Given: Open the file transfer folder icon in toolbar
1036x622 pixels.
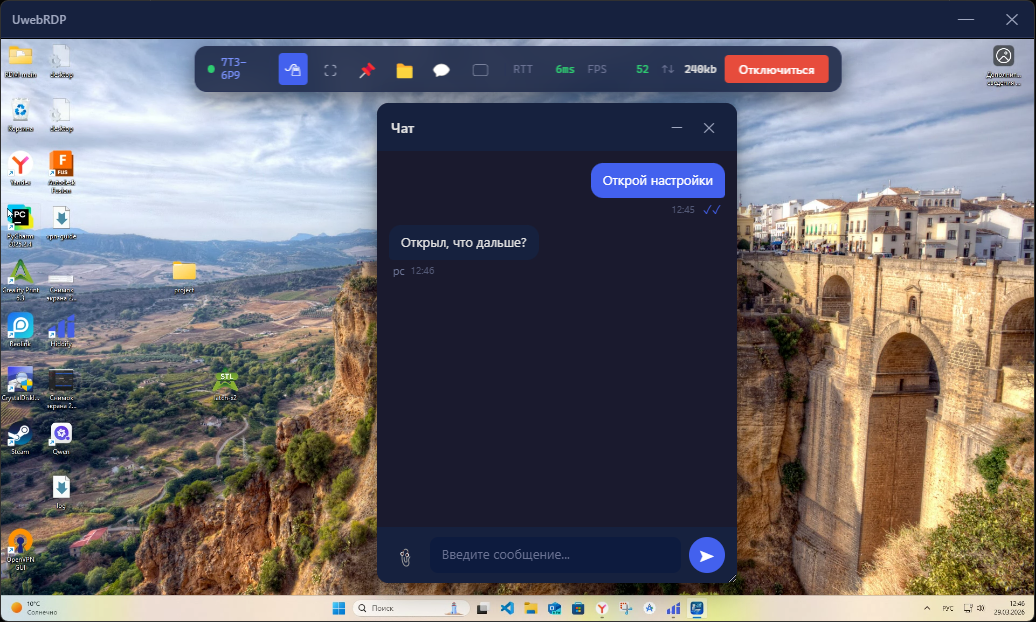Looking at the screenshot, I should coord(403,69).
